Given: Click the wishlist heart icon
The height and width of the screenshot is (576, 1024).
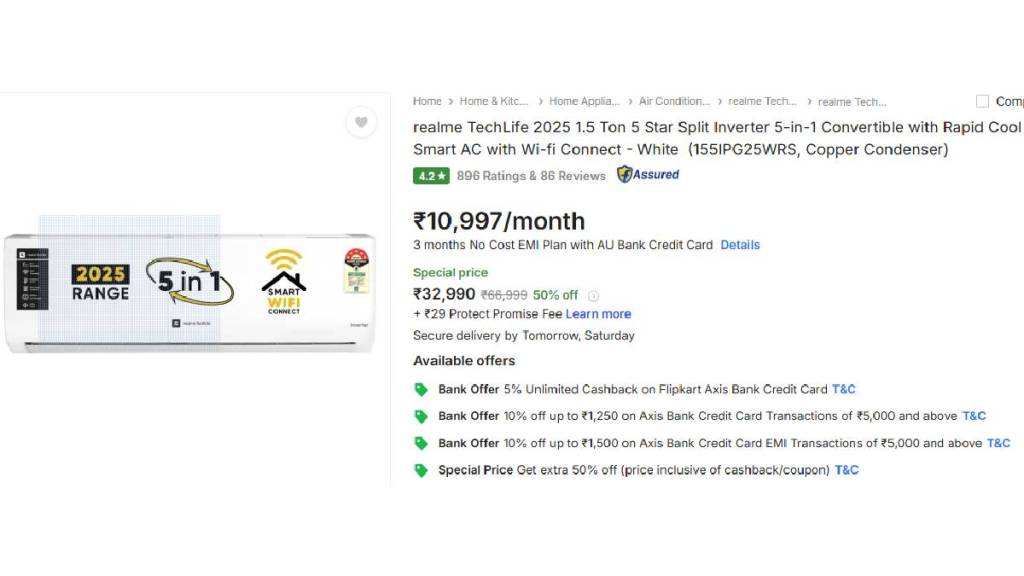Looking at the screenshot, I should [361, 122].
